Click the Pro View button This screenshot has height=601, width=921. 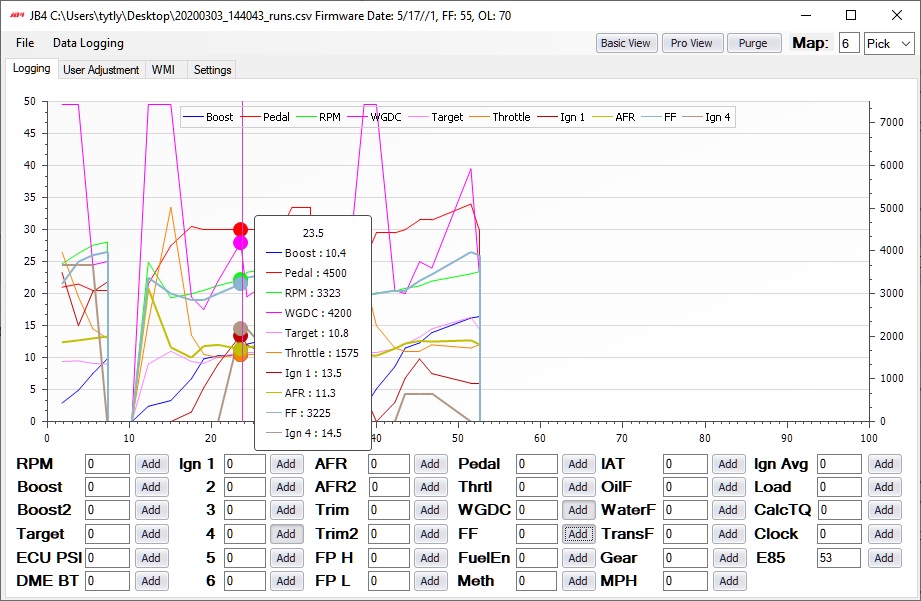click(691, 43)
